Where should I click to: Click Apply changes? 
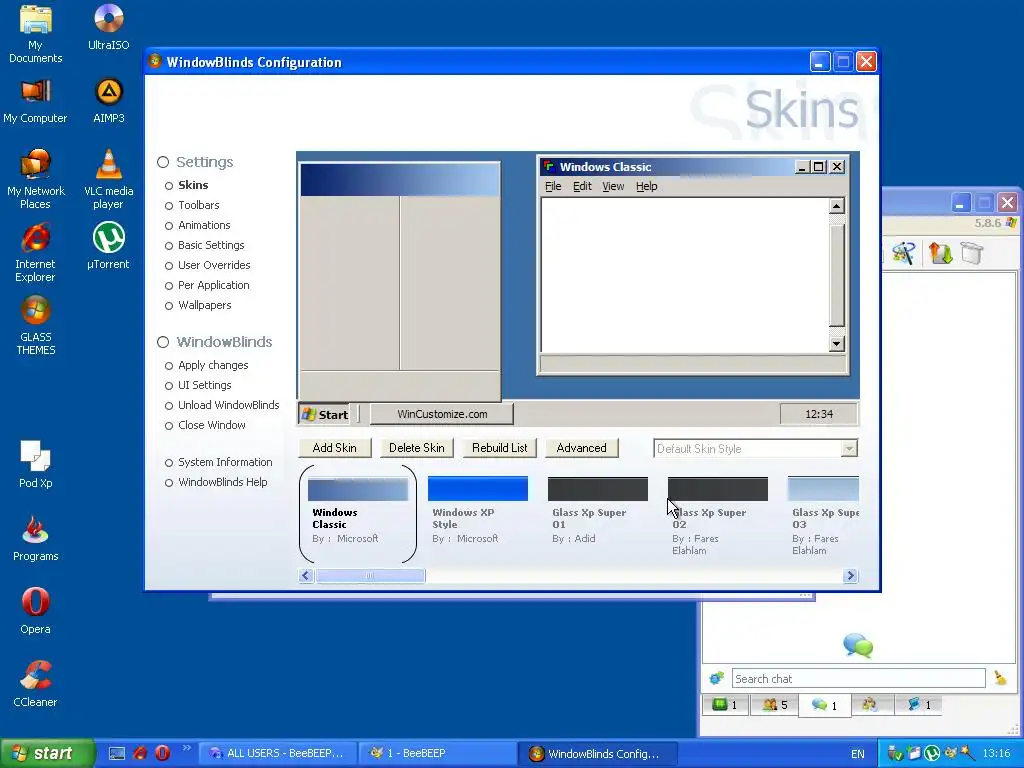213,365
